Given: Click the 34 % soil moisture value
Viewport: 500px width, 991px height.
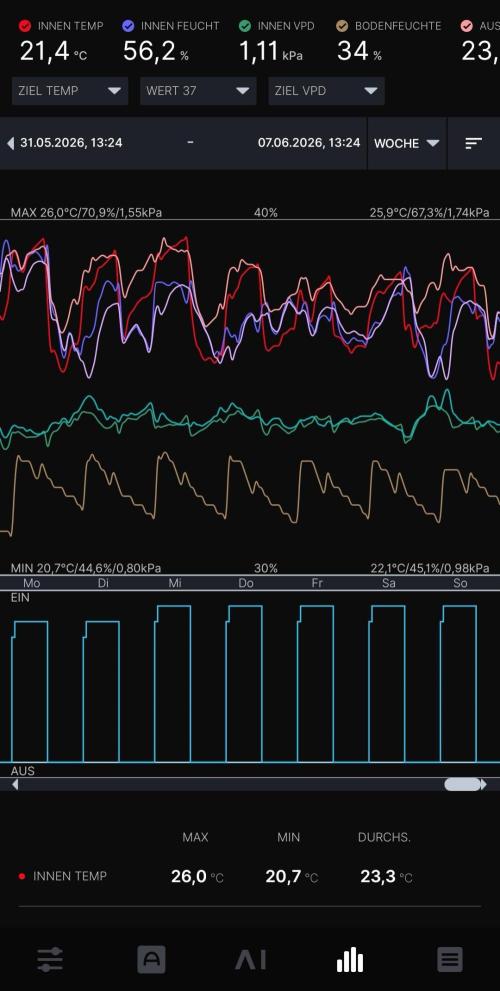Looking at the screenshot, I should pyautogui.click(x=359, y=51).
